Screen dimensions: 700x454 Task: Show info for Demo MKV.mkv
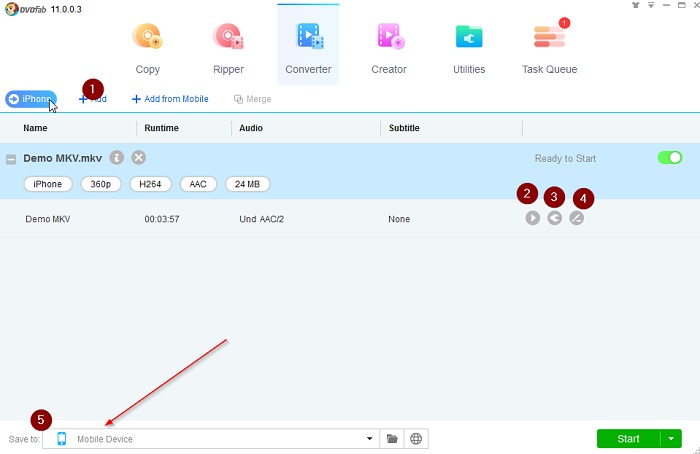pos(117,158)
